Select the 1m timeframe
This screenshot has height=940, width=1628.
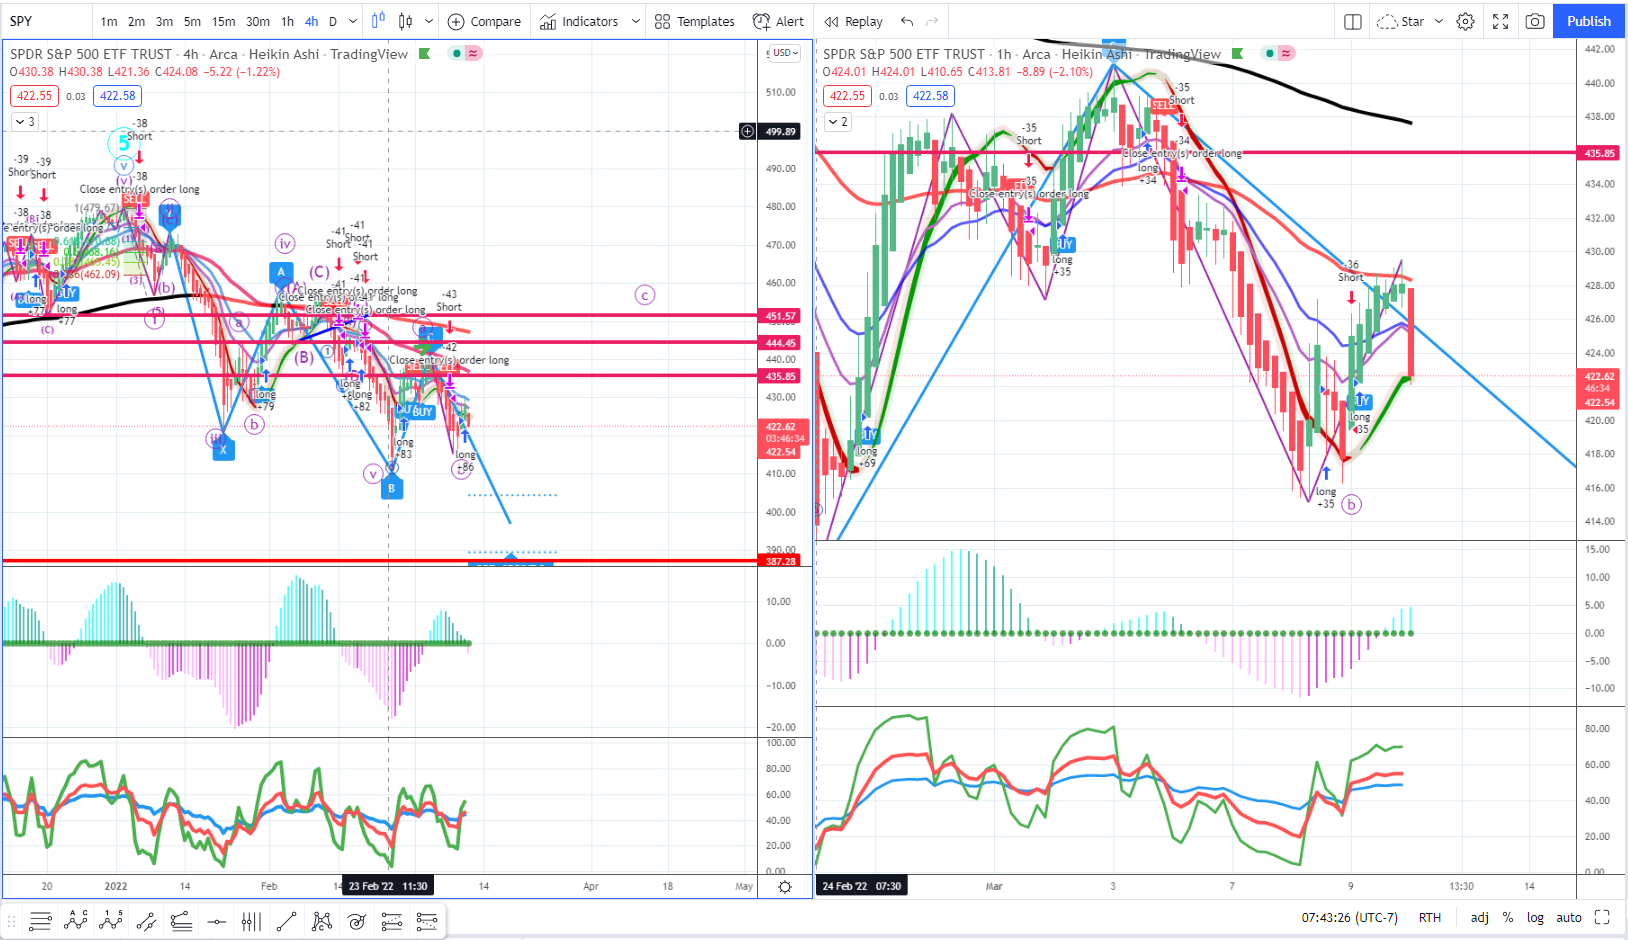coord(109,21)
